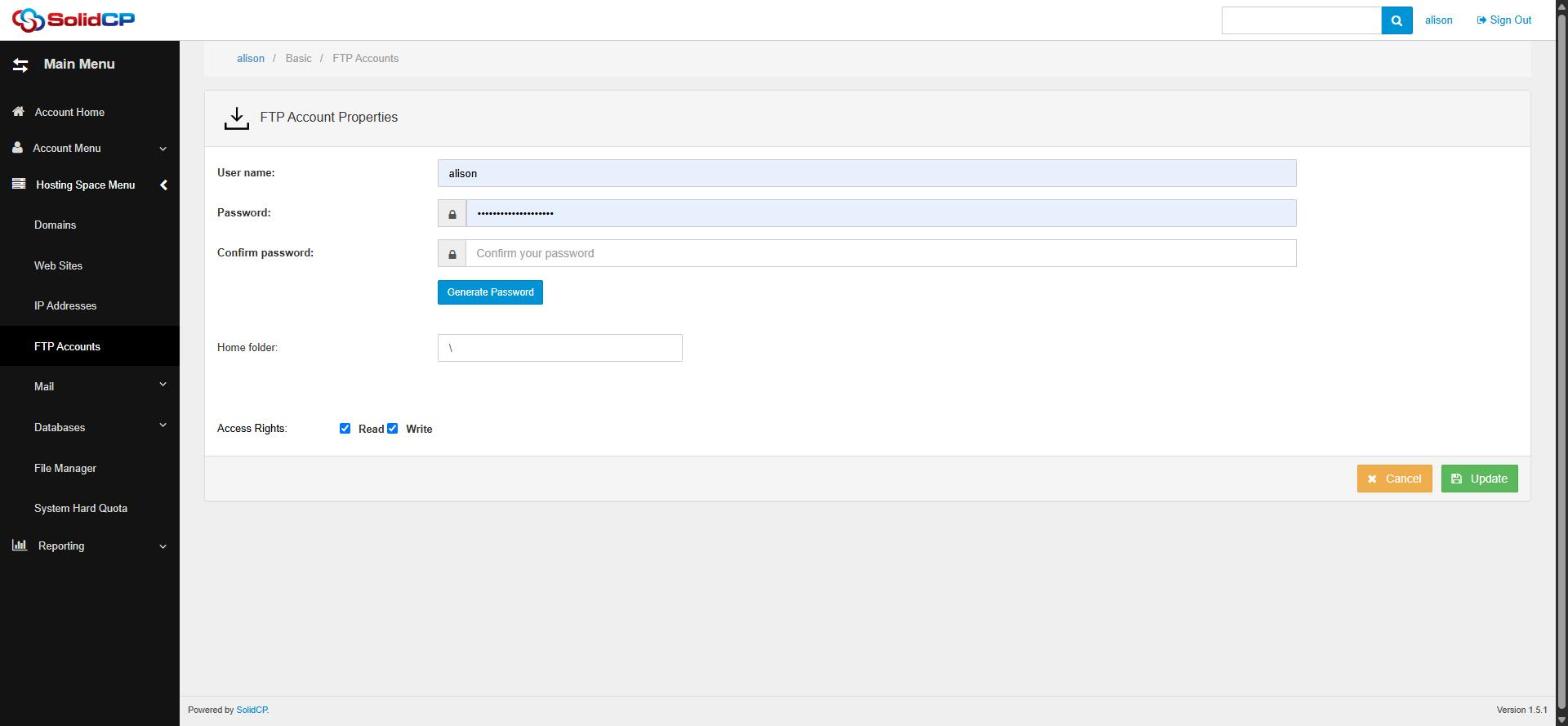Screen dimensions: 1568x726
Task: Open Web Sites in the sidebar
Action: (58, 266)
